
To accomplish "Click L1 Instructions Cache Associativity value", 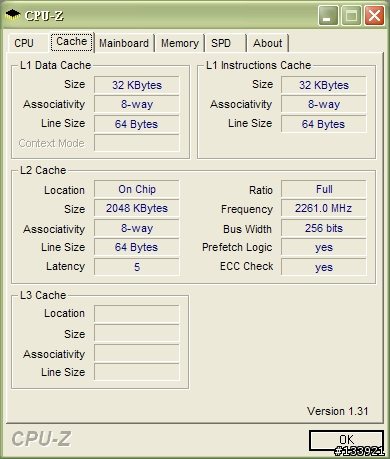I will click(x=324, y=104).
